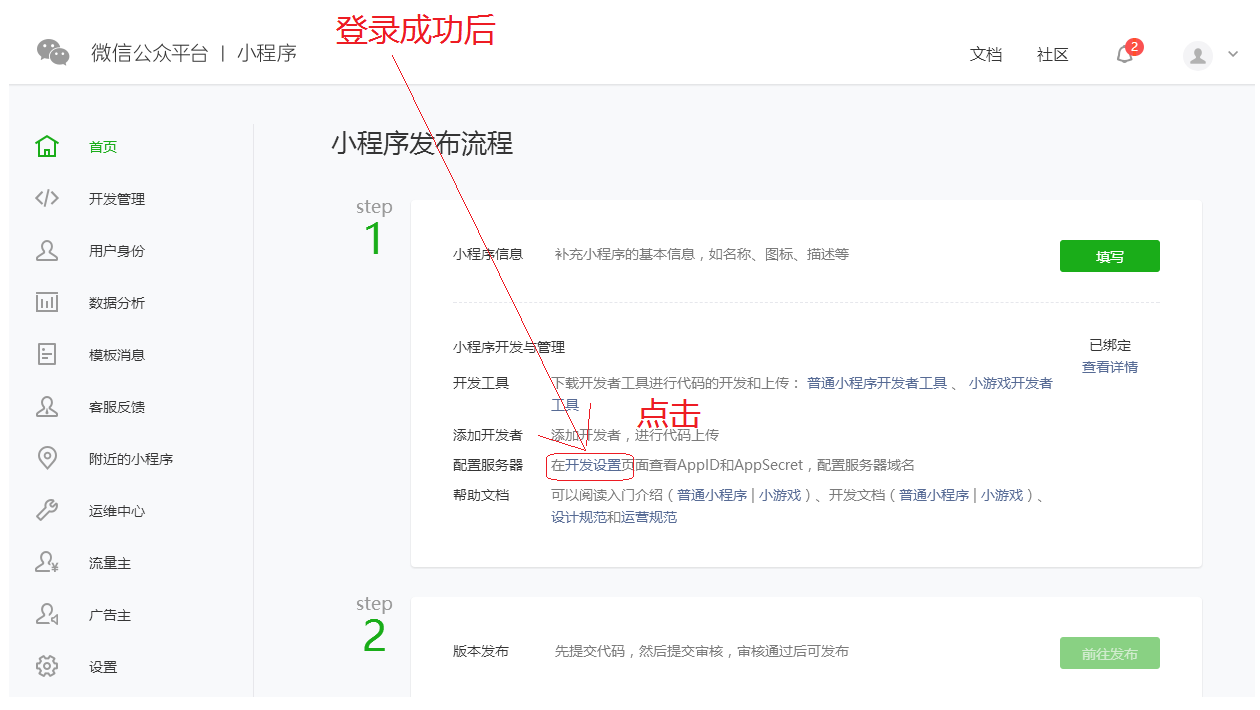Open 广告主 sidebar item
This screenshot has height=710, width=1260.
[x=110, y=615]
